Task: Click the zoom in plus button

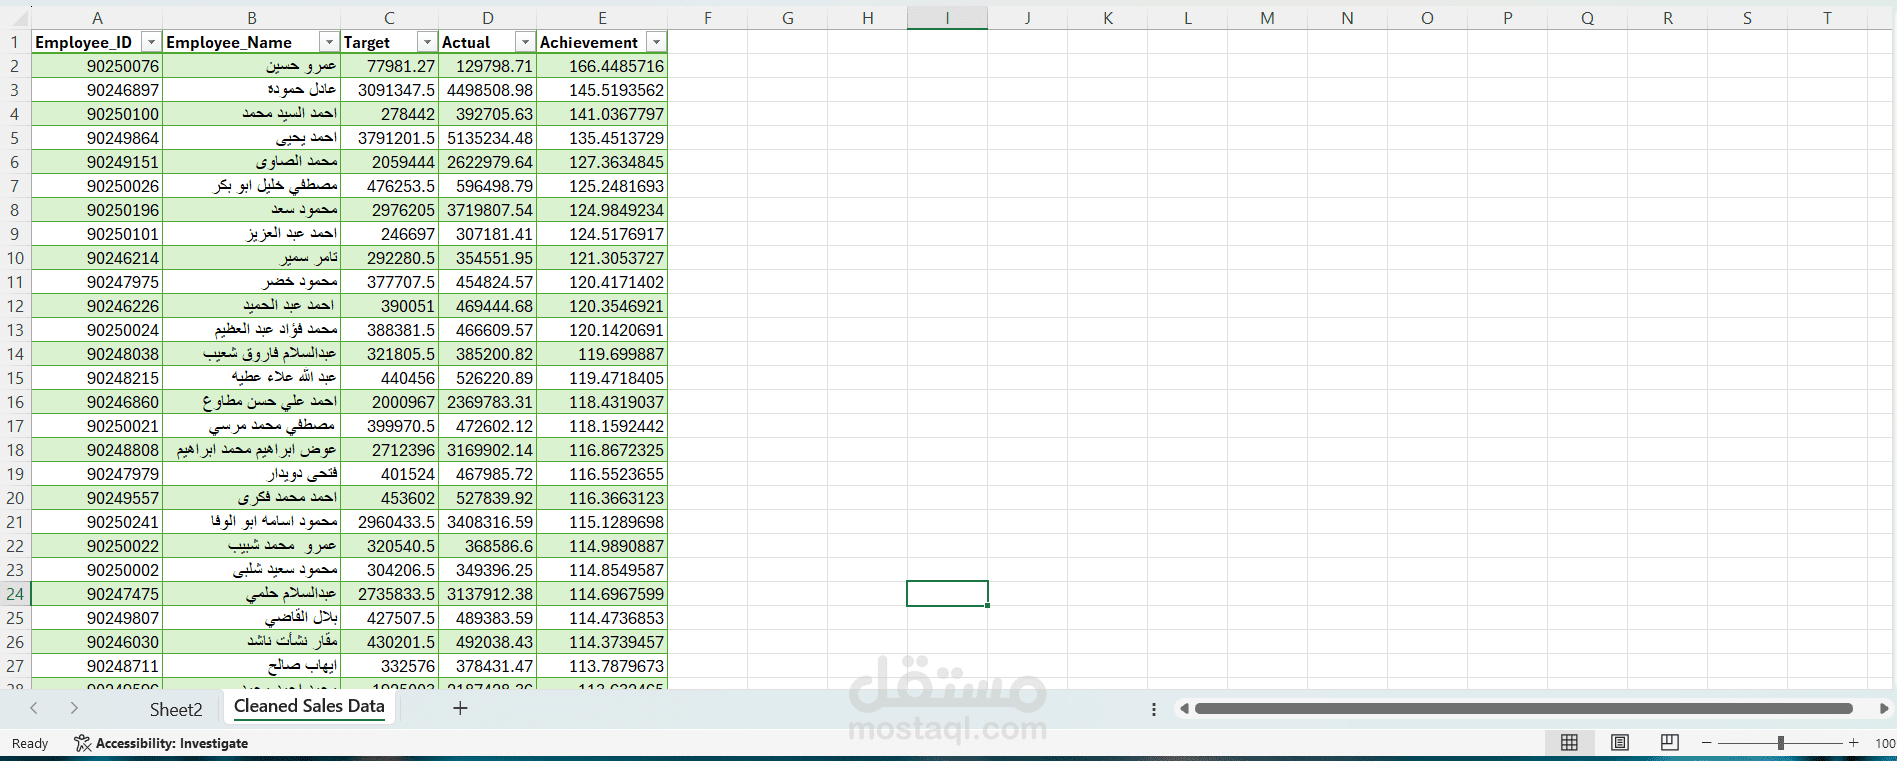Action: (1853, 743)
